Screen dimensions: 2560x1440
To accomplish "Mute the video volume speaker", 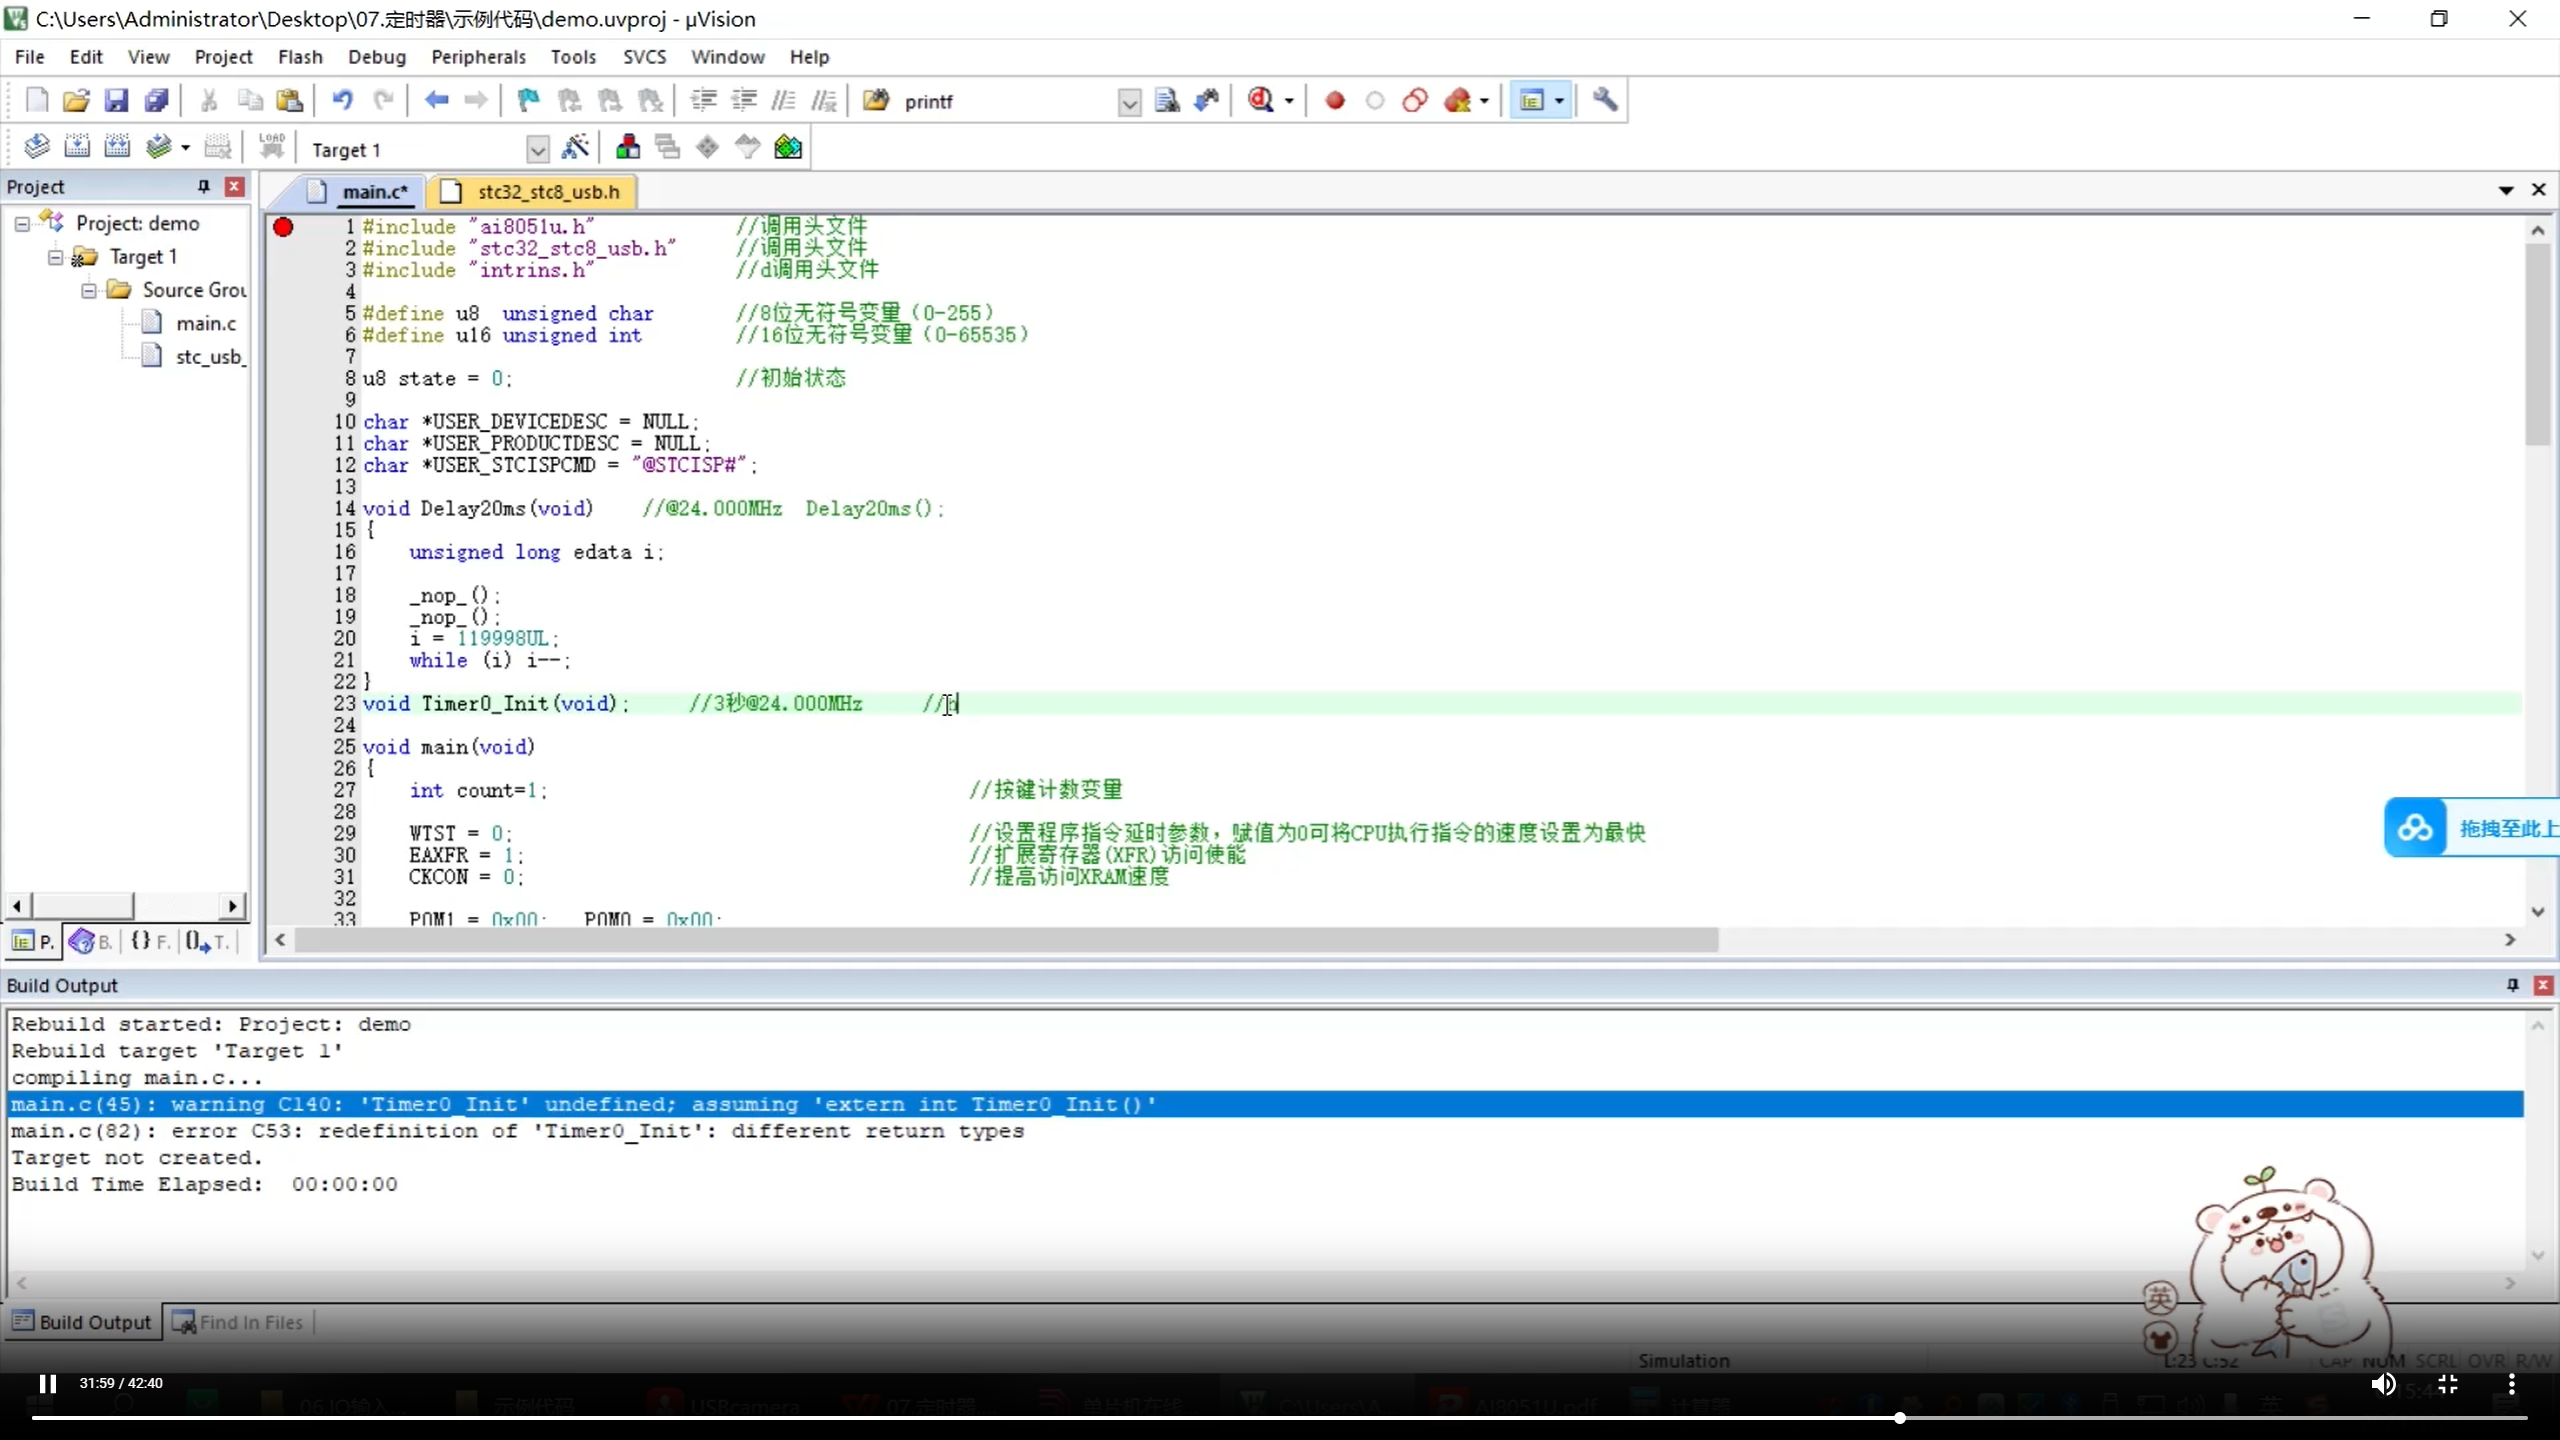I will point(2383,1383).
